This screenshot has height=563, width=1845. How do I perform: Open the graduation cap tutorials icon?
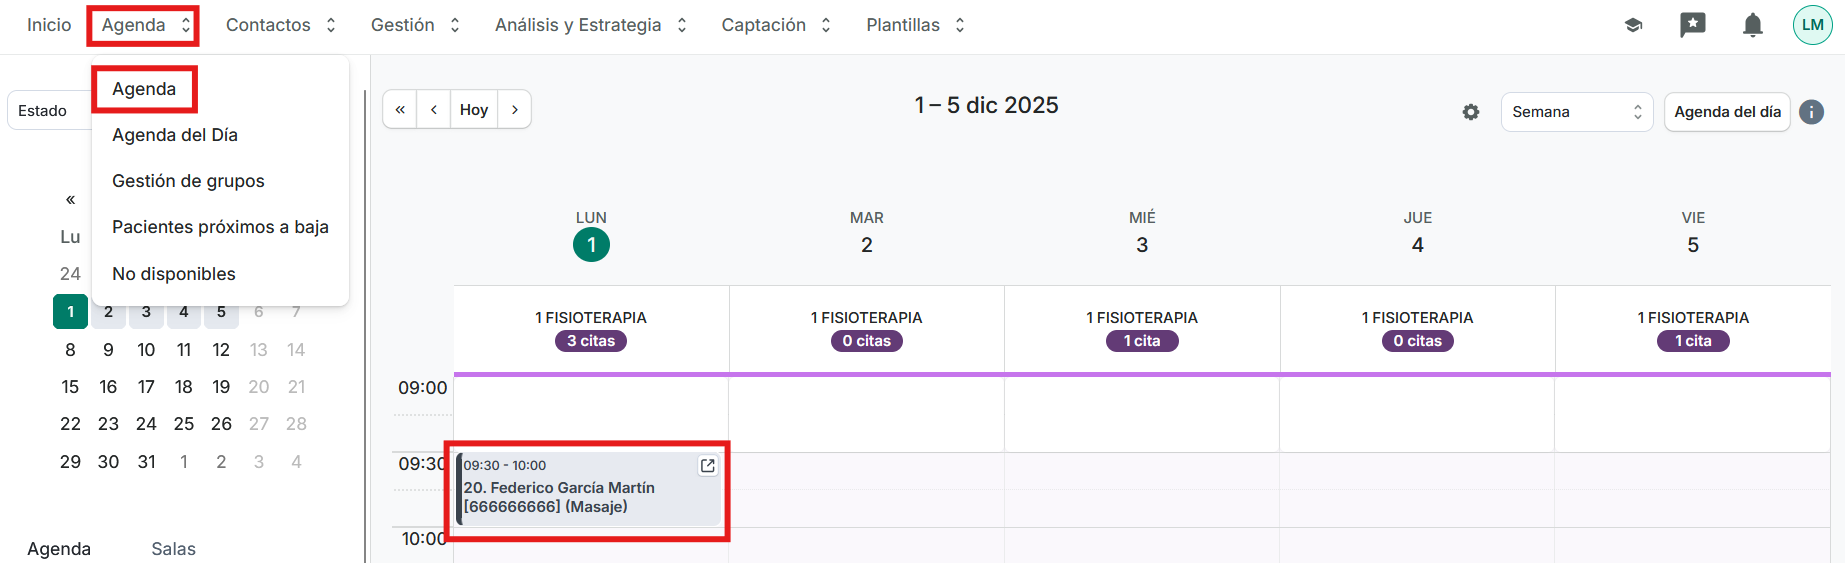(1633, 25)
